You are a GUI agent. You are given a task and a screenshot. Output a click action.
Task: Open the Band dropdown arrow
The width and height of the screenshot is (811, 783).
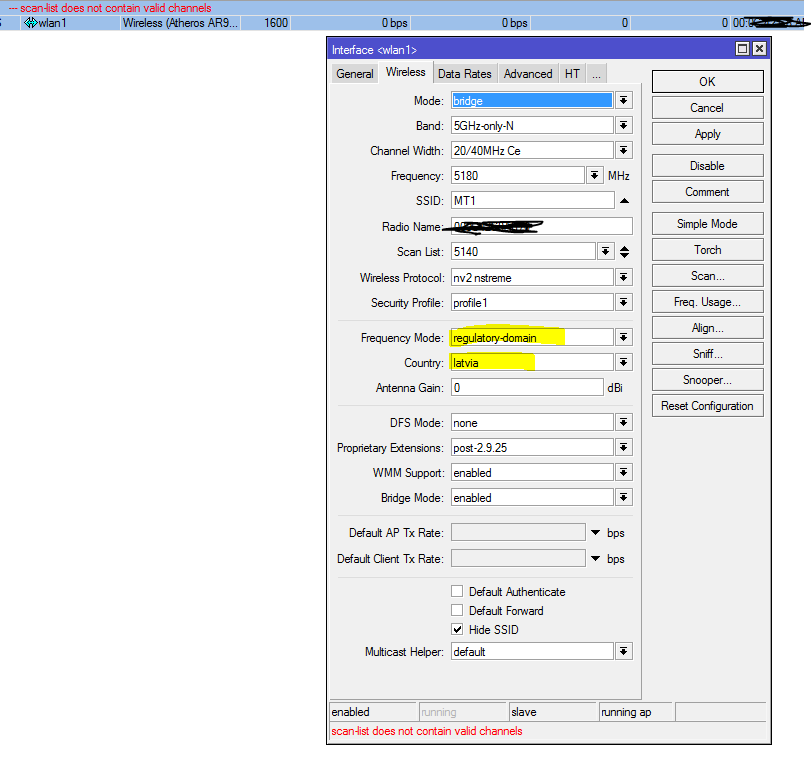[x=624, y=125]
